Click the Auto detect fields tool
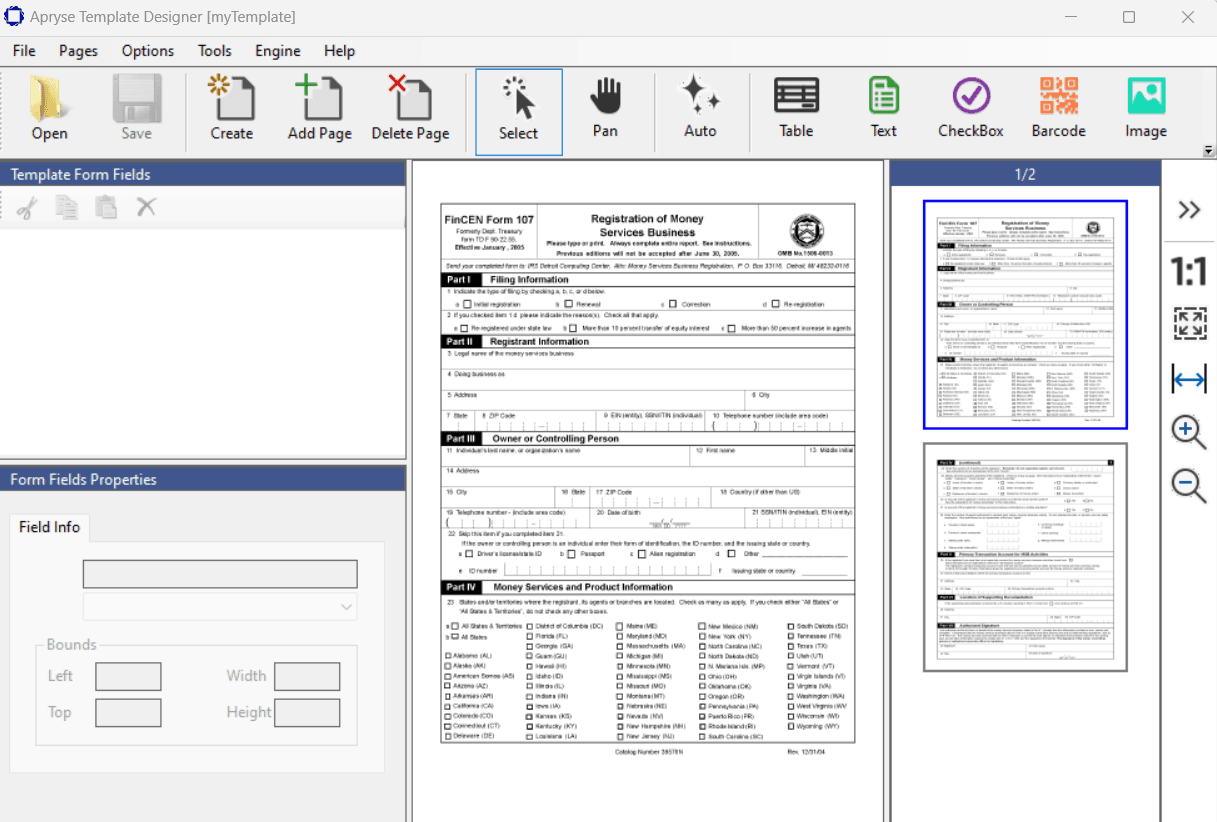Image resolution: width=1217 pixels, height=822 pixels. (x=700, y=110)
